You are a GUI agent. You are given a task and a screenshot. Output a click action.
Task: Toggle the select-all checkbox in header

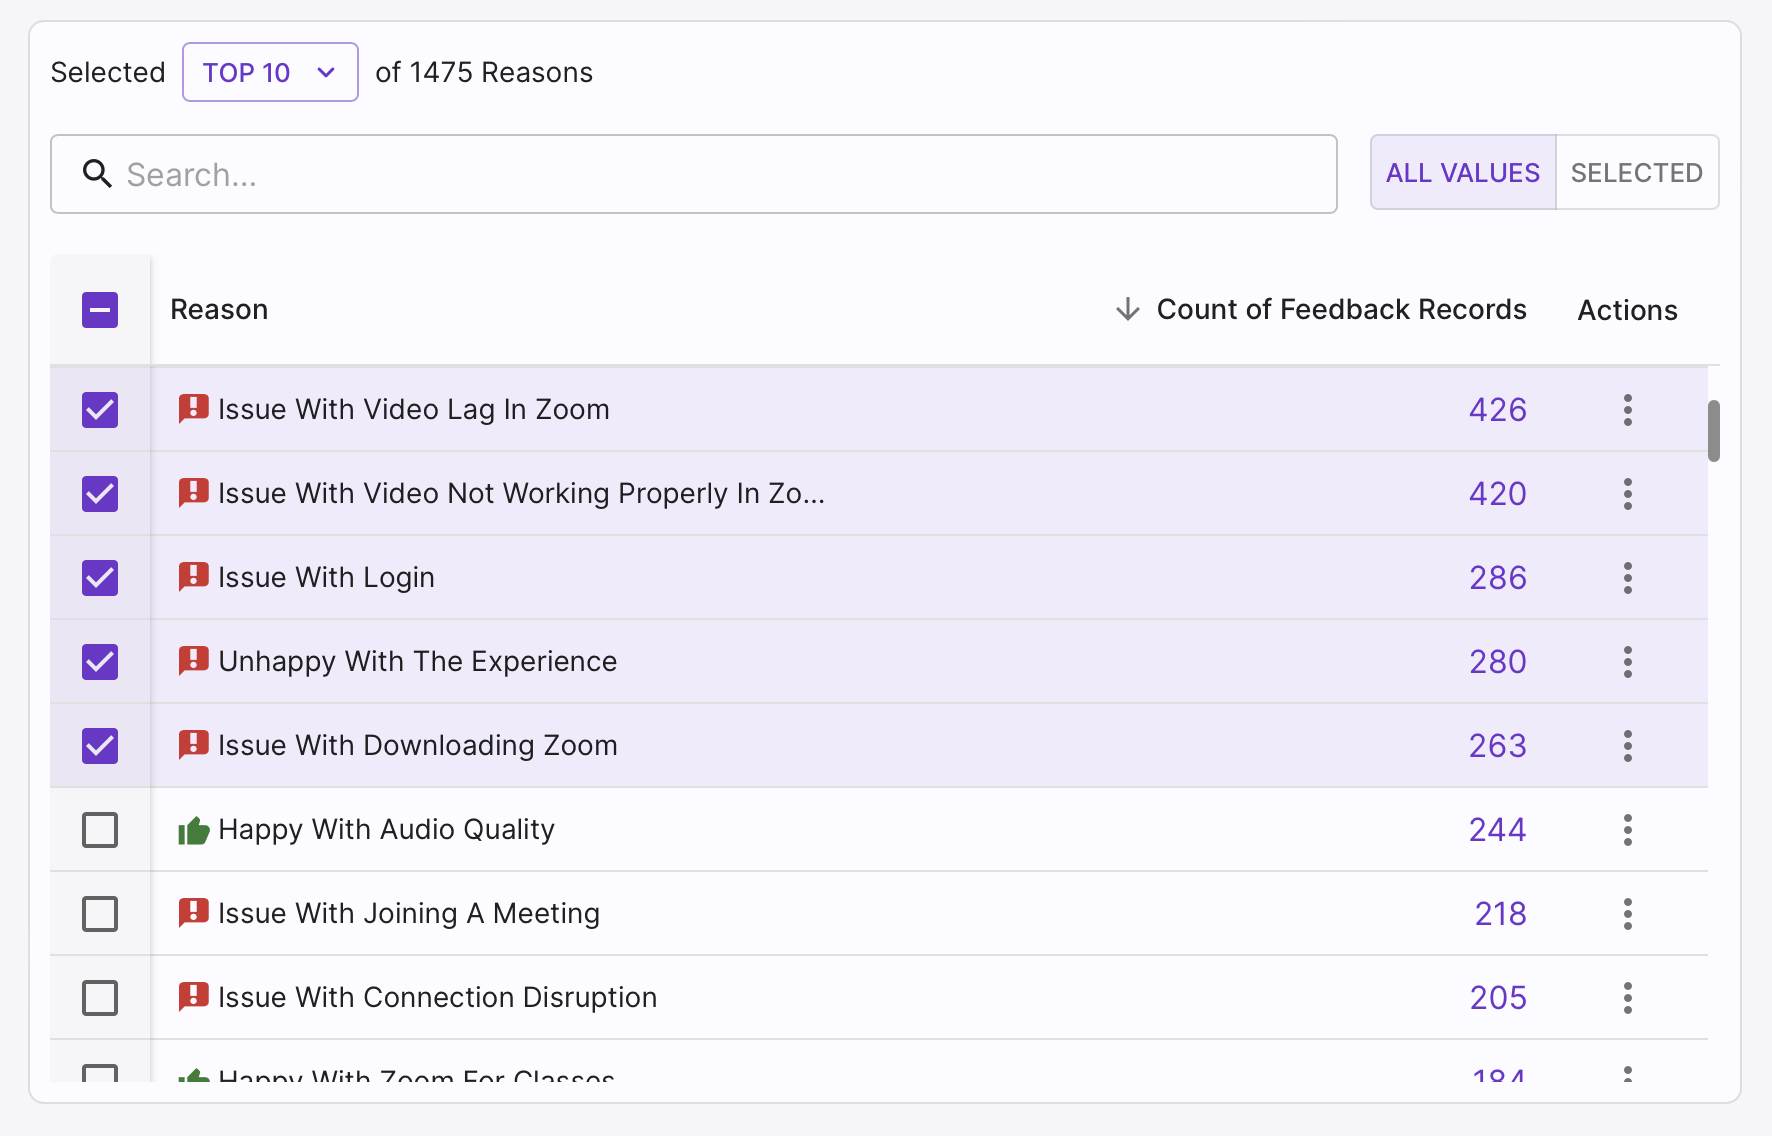100,310
